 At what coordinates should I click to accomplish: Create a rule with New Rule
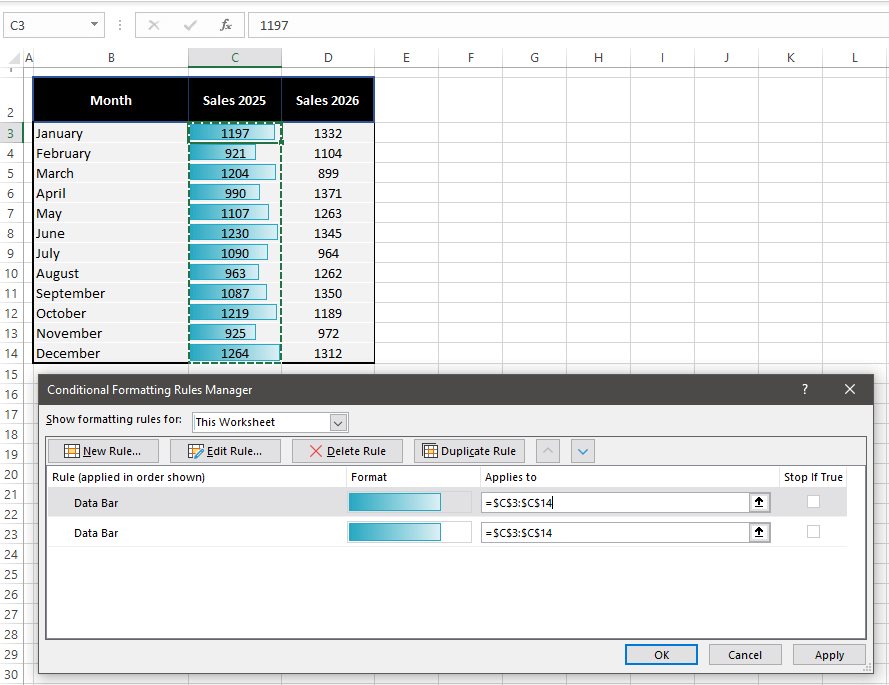tap(102, 450)
